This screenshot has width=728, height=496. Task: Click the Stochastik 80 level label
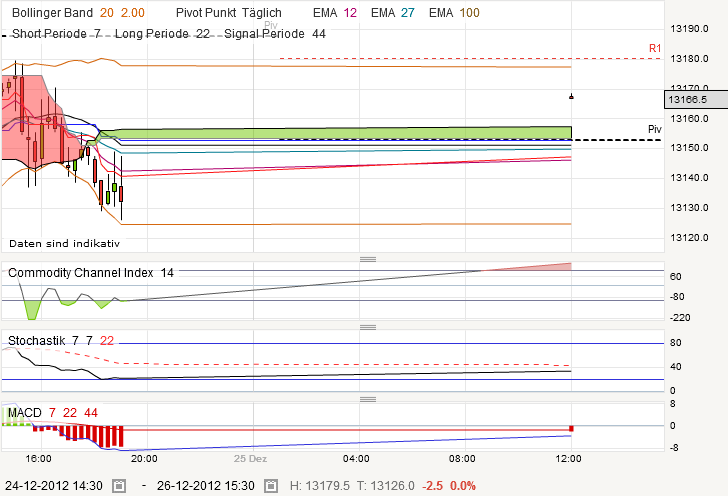coord(676,343)
